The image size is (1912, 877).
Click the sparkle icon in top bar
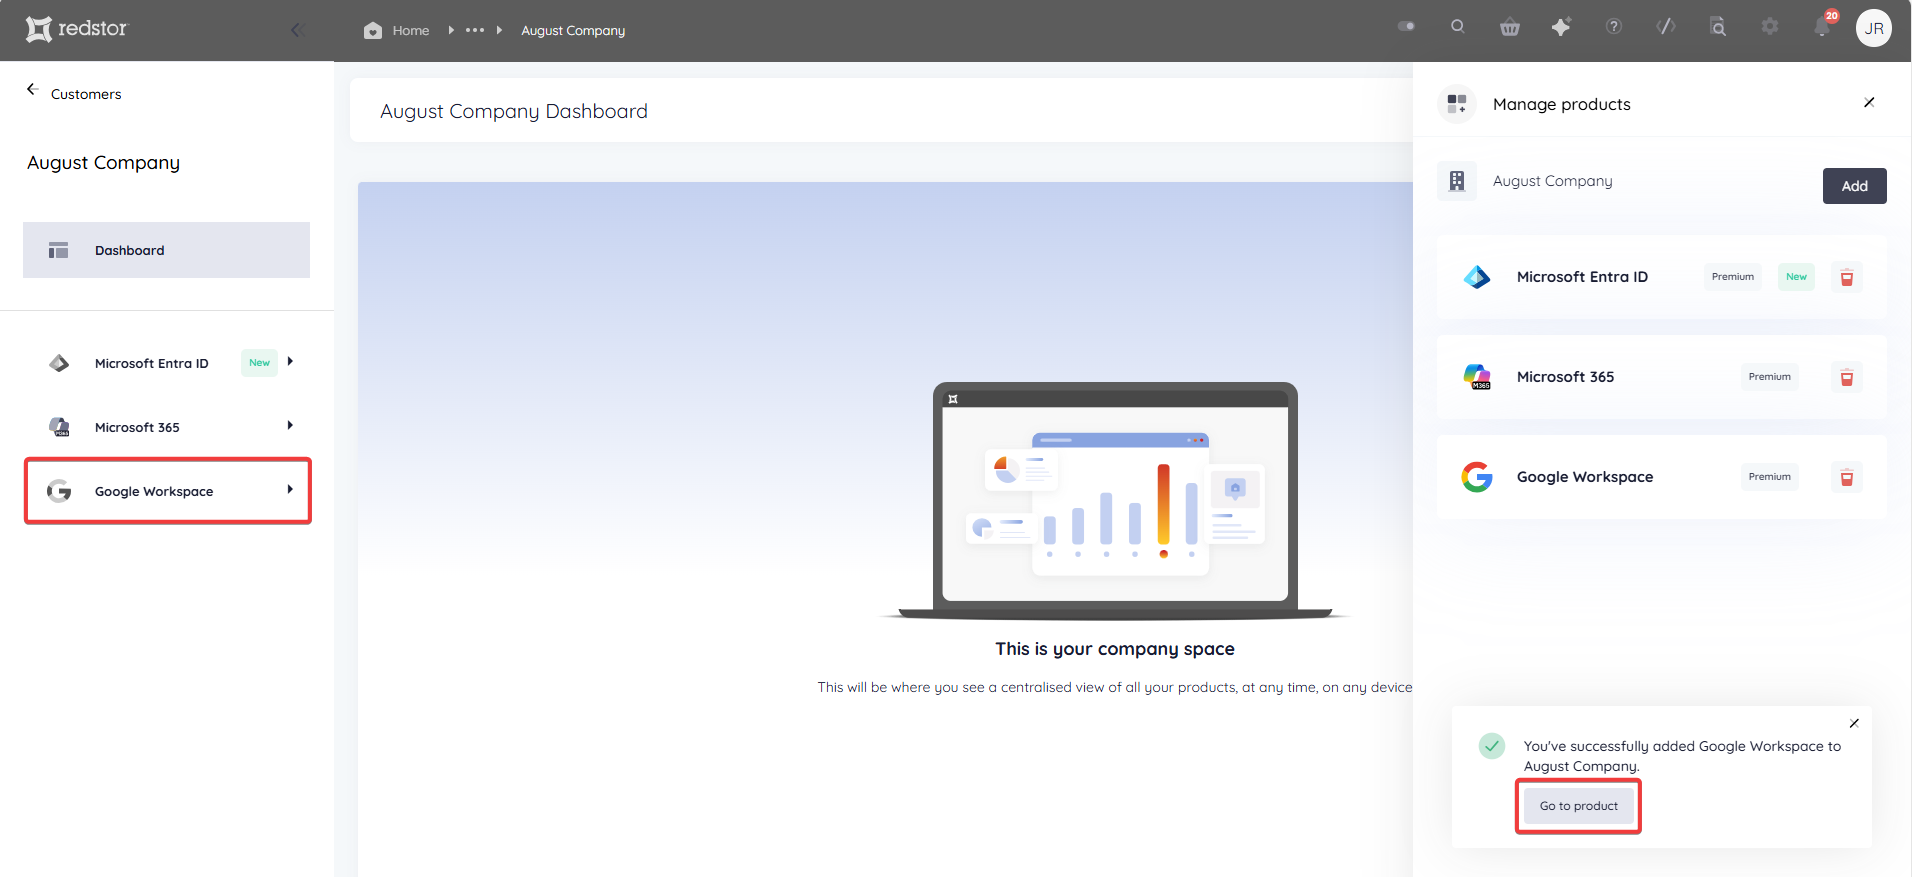click(x=1561, y=27)
